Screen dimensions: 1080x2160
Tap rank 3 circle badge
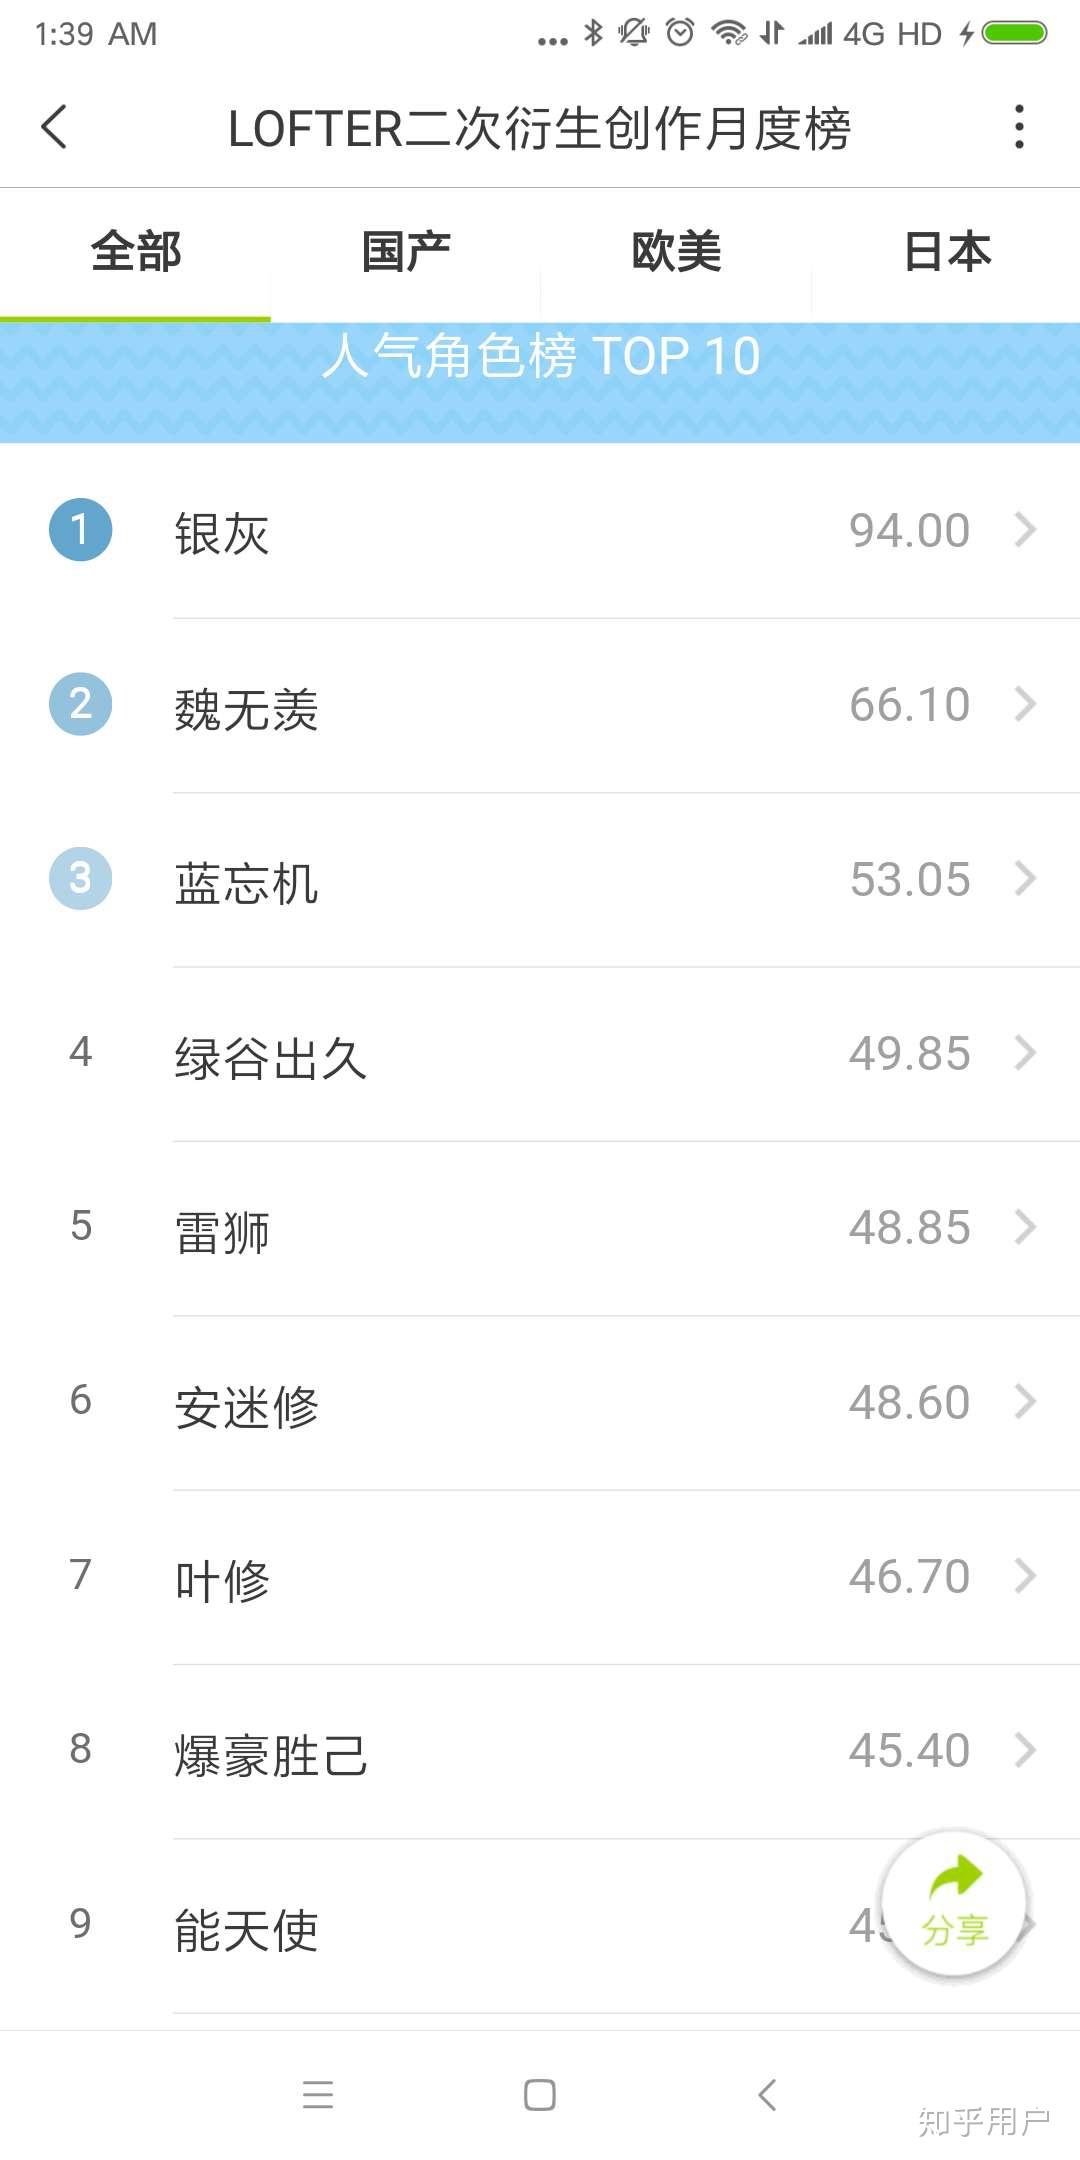[x=80, y=878]
